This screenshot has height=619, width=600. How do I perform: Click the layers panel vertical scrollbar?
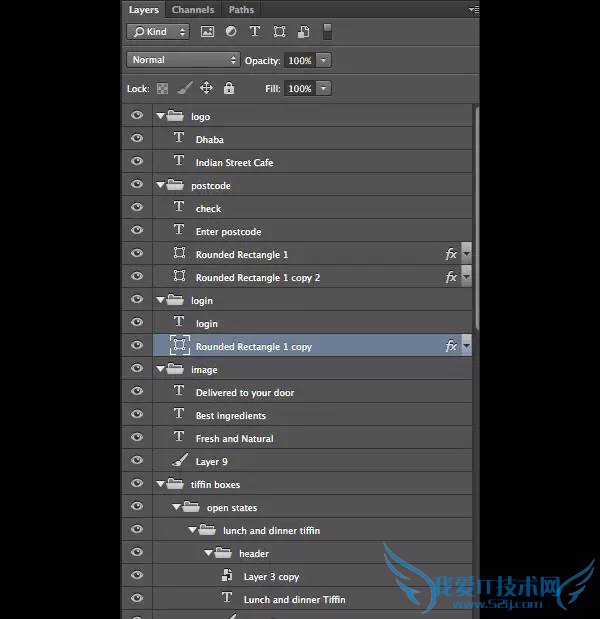click(477, 217)
